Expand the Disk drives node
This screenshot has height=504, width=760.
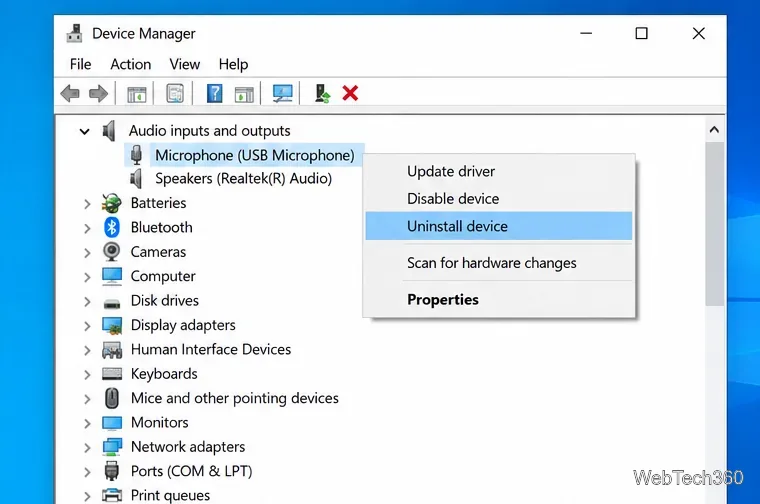87,301
